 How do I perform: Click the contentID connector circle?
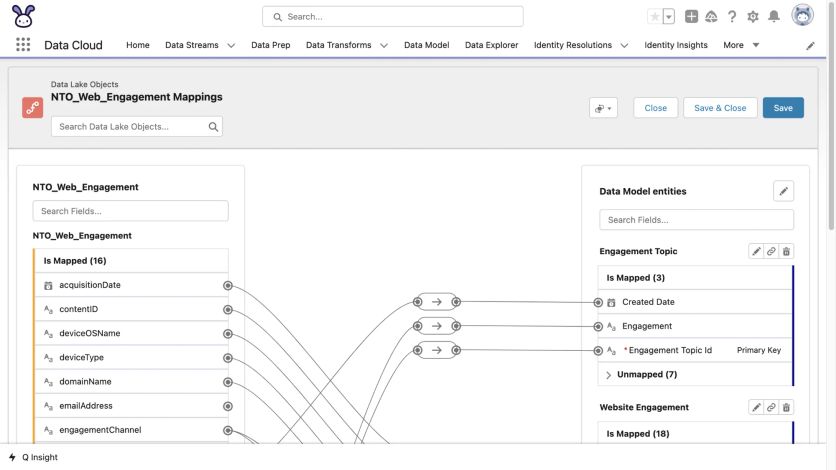pyautogui.click(x=228, y=310)
